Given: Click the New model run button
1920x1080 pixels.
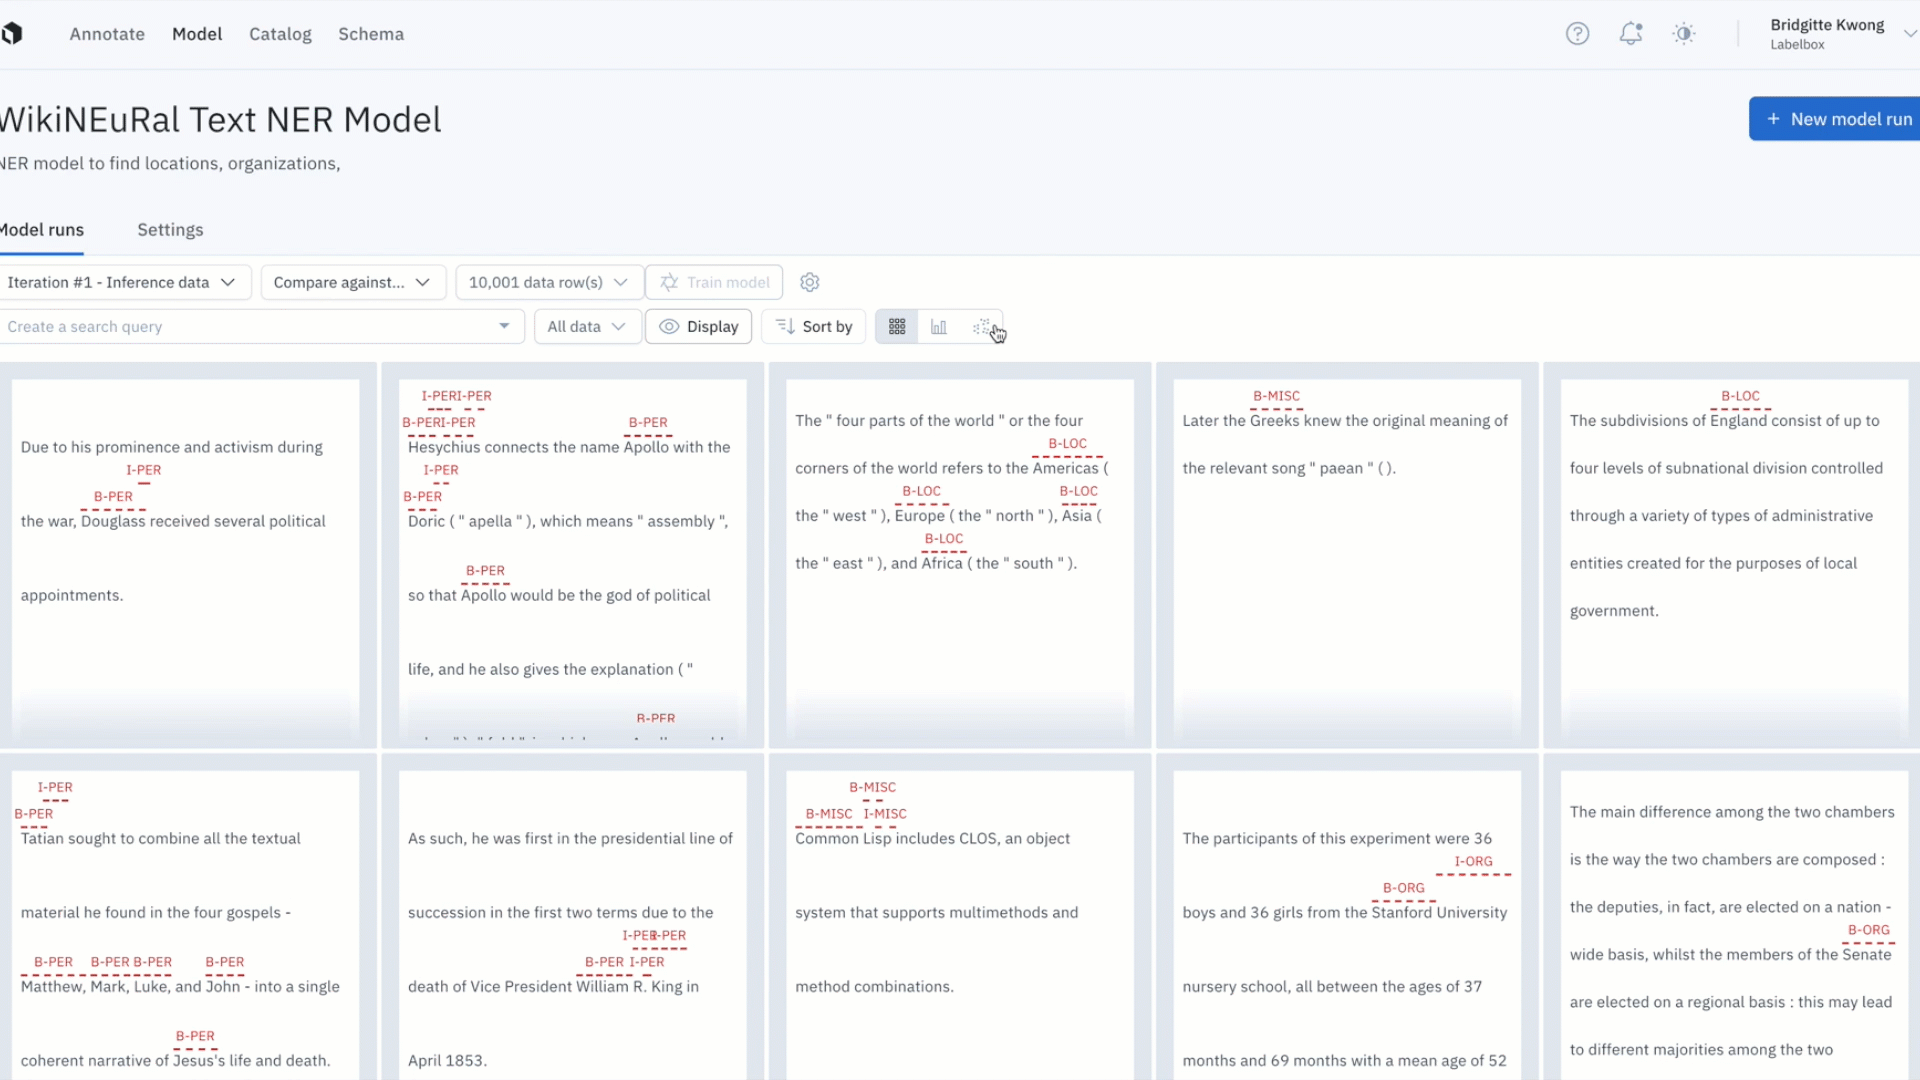Looking at the screenshot, I should tap(1838, 119).
